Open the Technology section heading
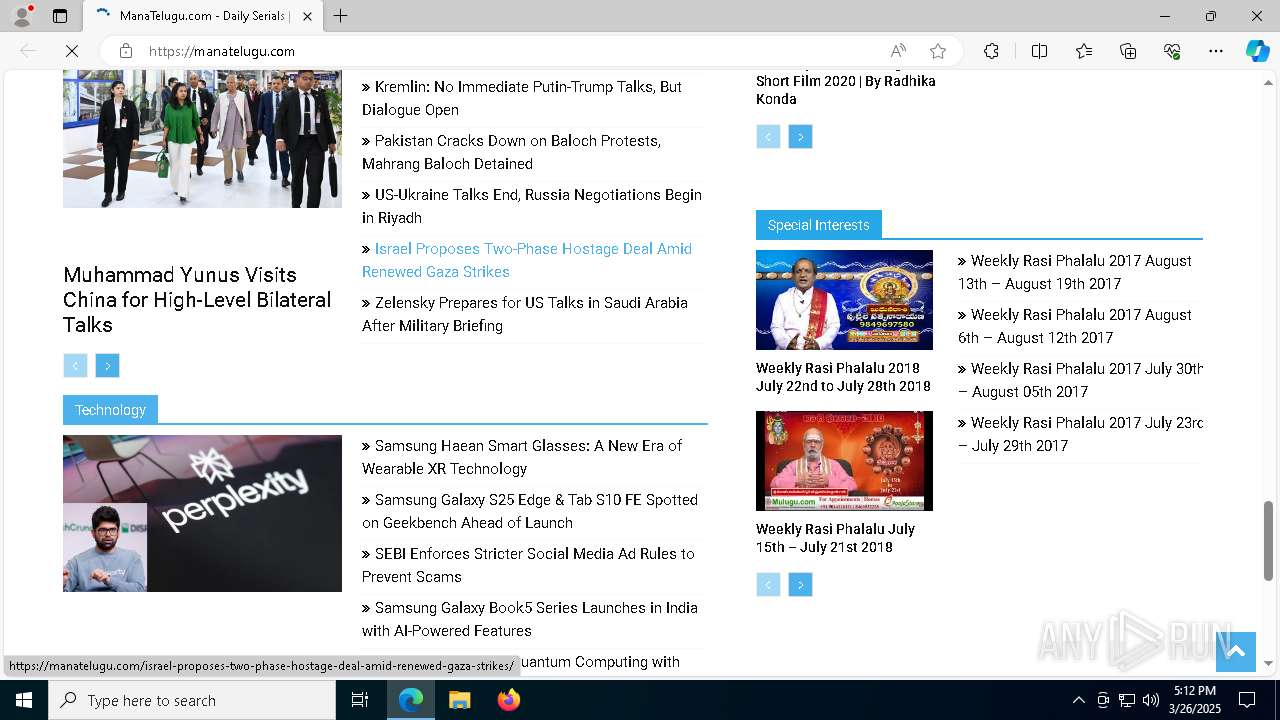This screenshot has width=1280, height=720. tap(110, 410)
